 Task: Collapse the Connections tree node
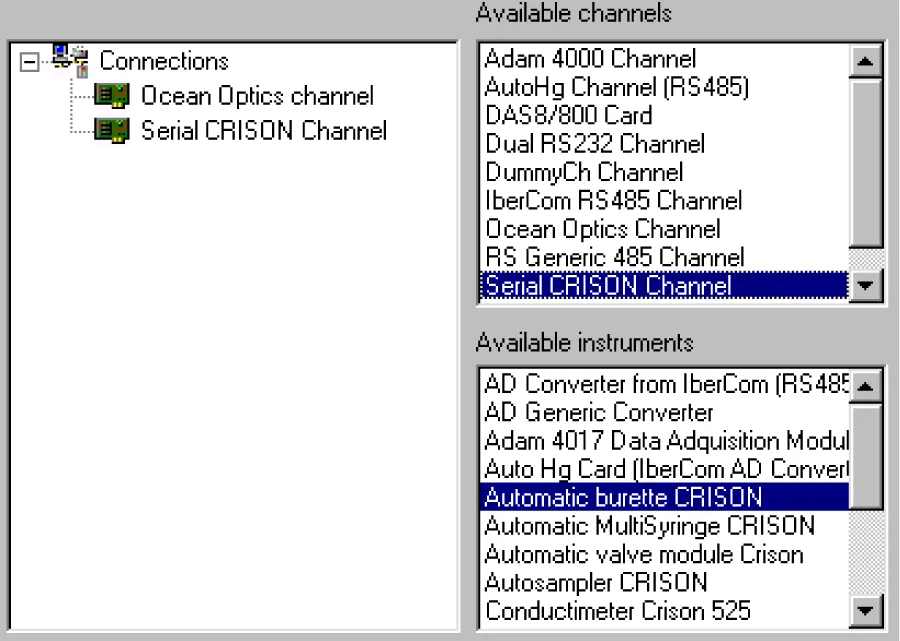click(29, 61)
